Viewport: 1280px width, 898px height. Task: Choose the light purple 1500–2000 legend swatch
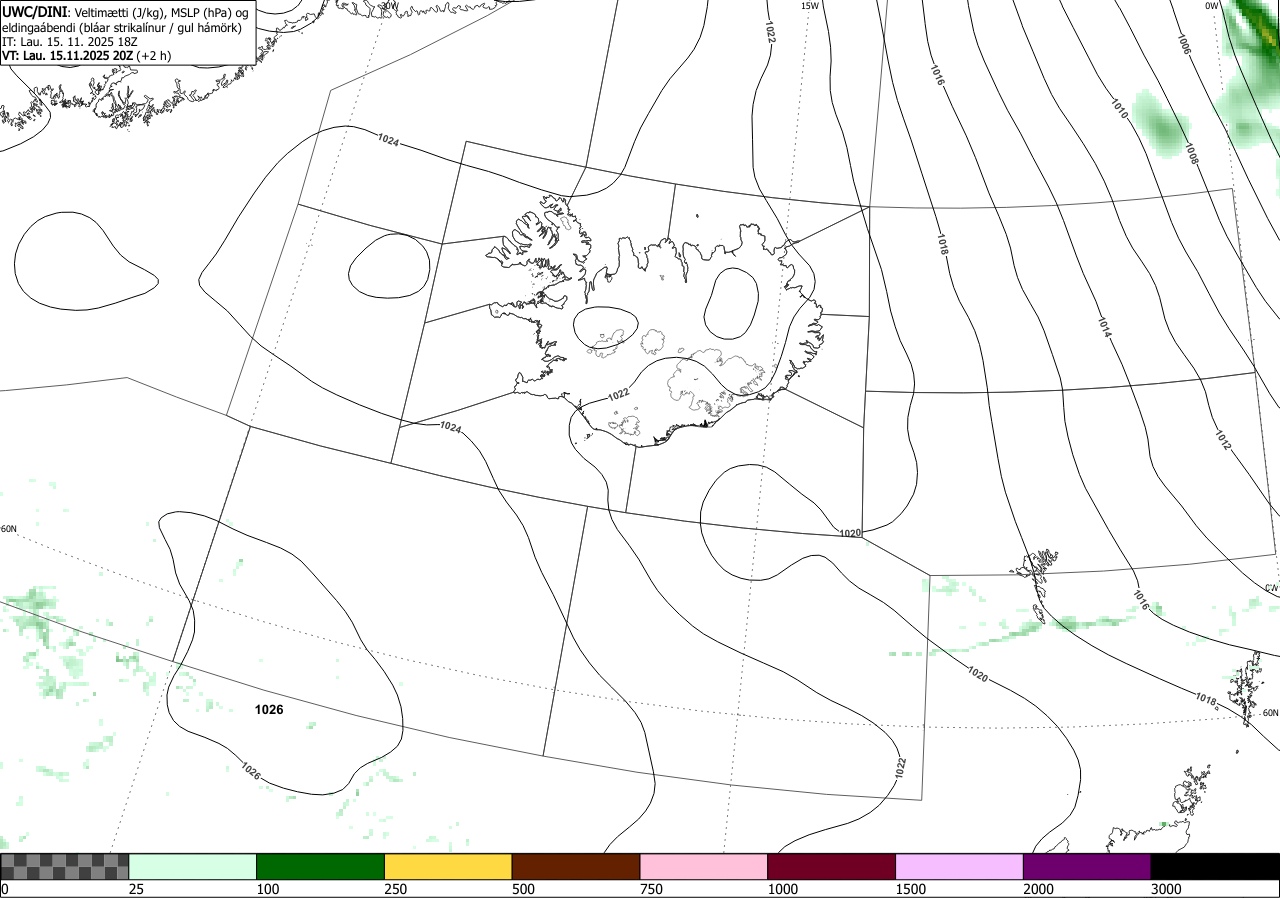click(960, 866)
